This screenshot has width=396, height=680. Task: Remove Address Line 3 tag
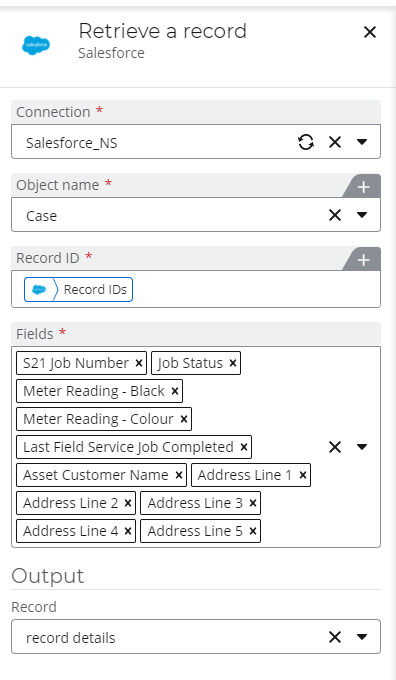coord(252,503)
